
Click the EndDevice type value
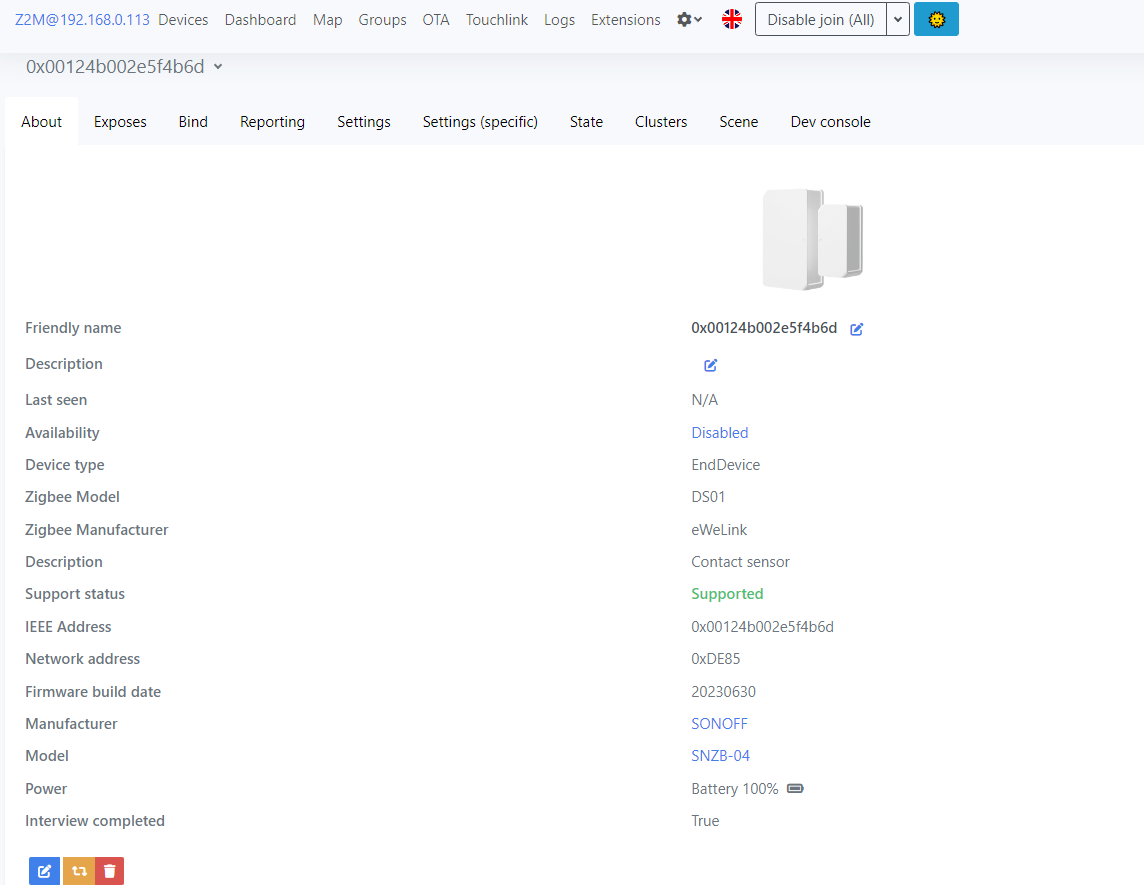coord(725,465)
